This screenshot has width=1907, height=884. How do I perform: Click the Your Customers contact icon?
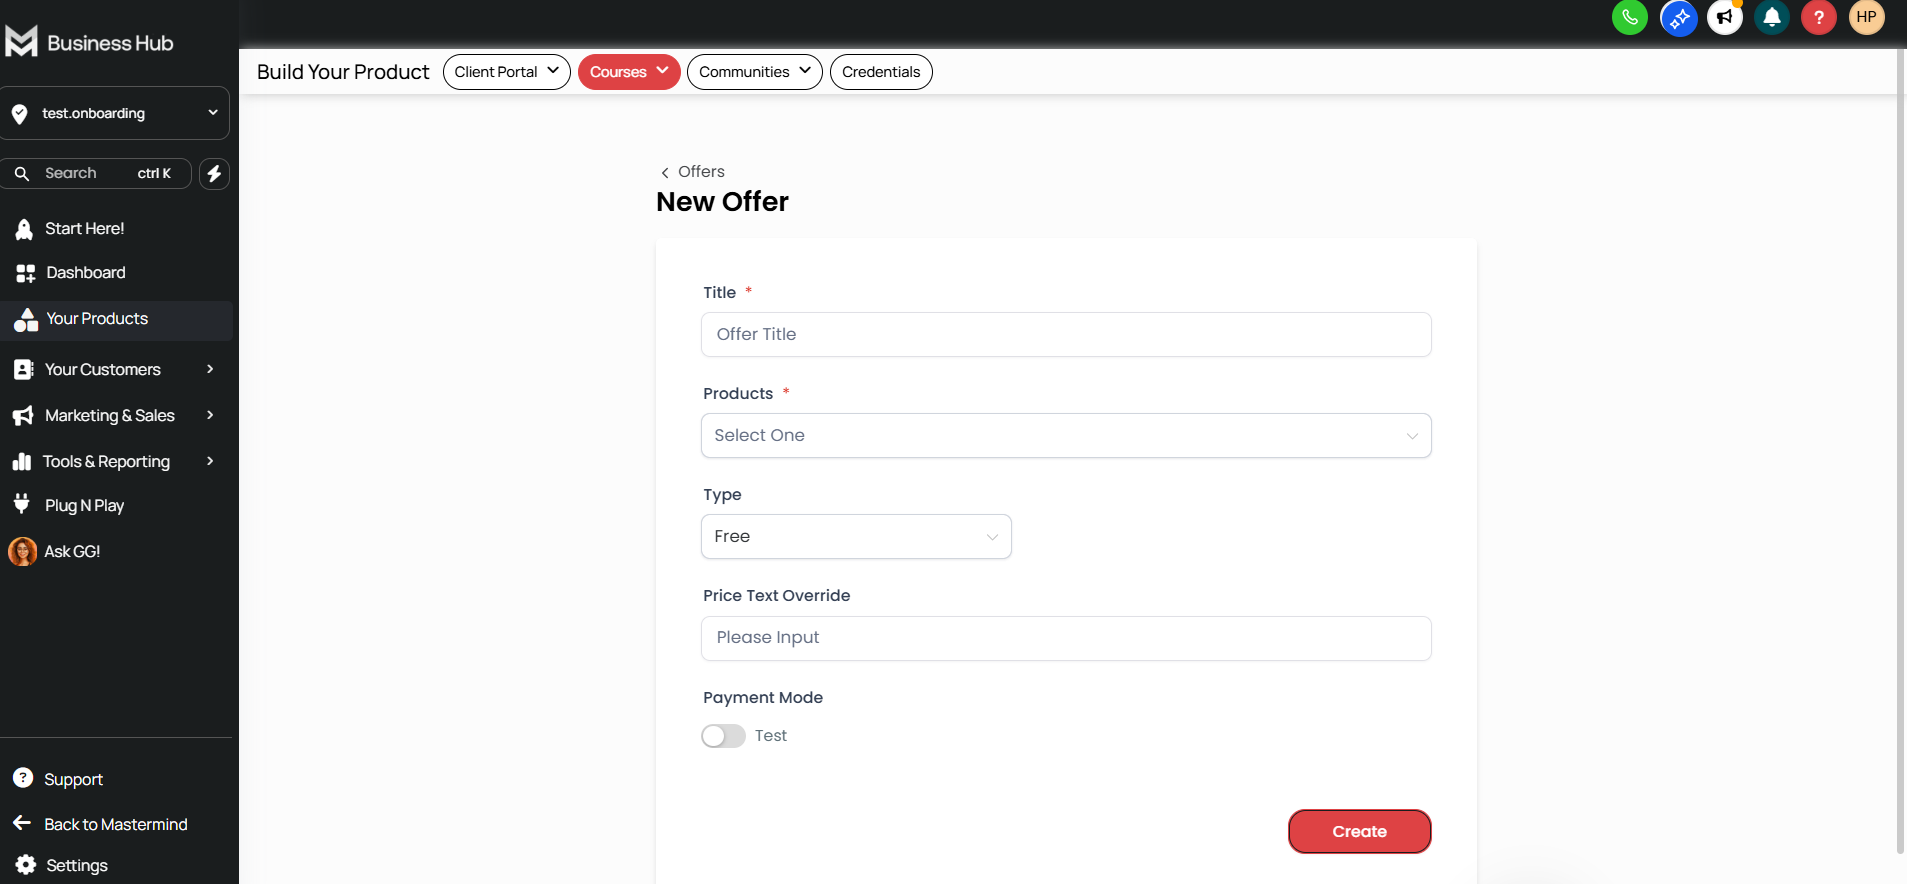coord(24,370)
